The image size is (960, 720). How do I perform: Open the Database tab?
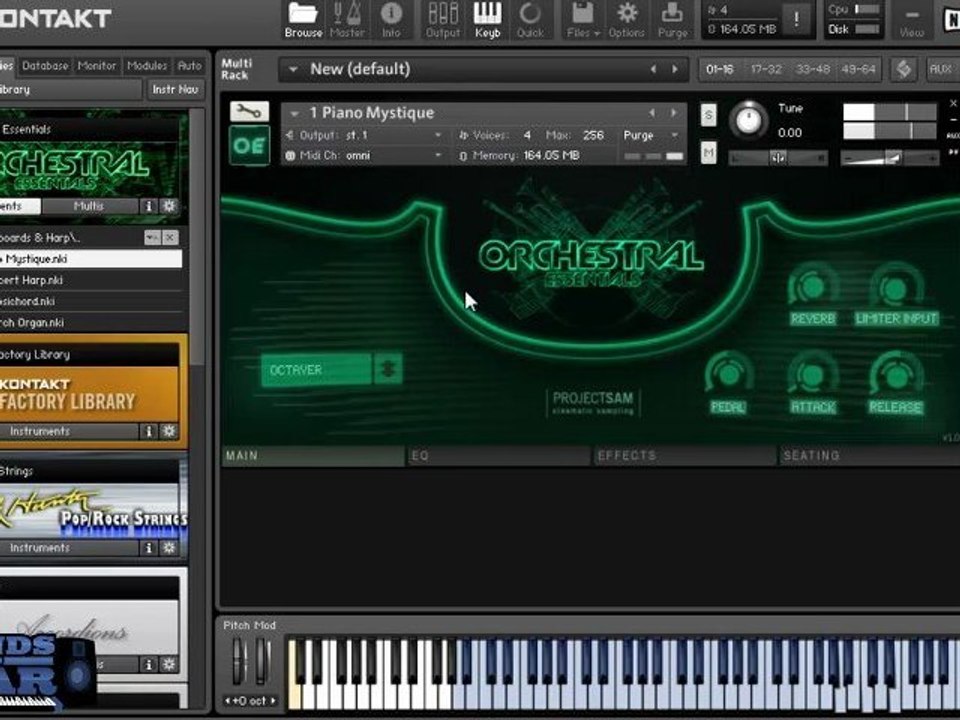45,66
